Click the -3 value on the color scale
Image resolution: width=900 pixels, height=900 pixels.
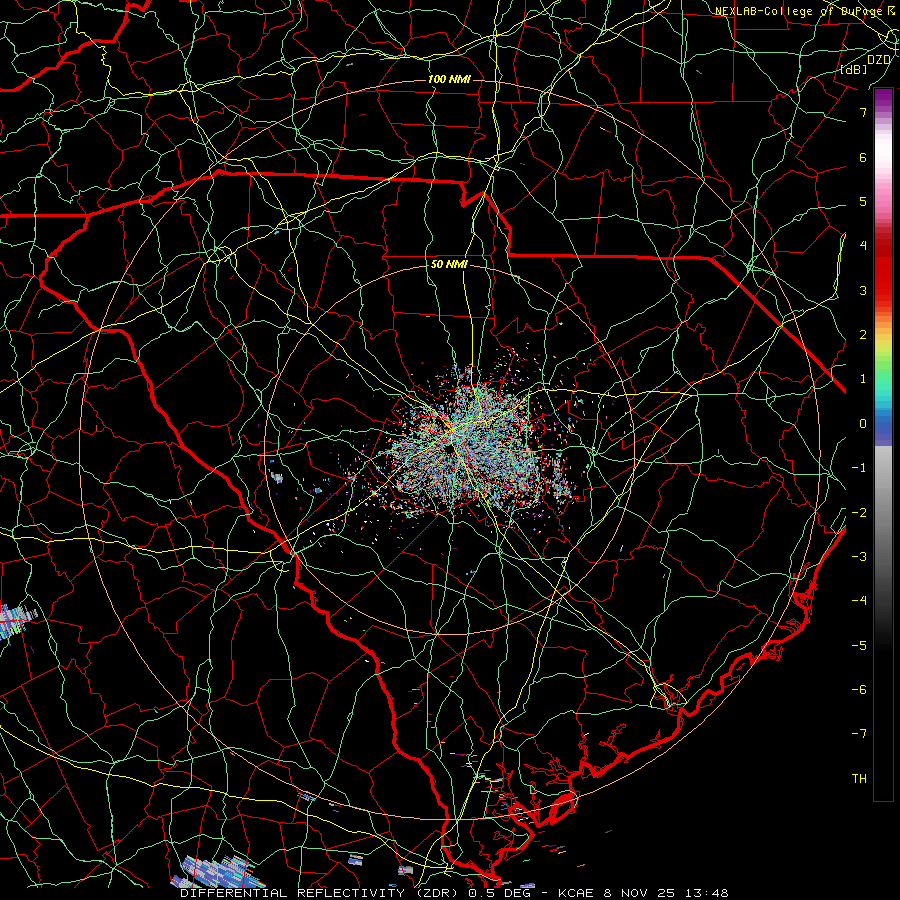click(859, 557)
